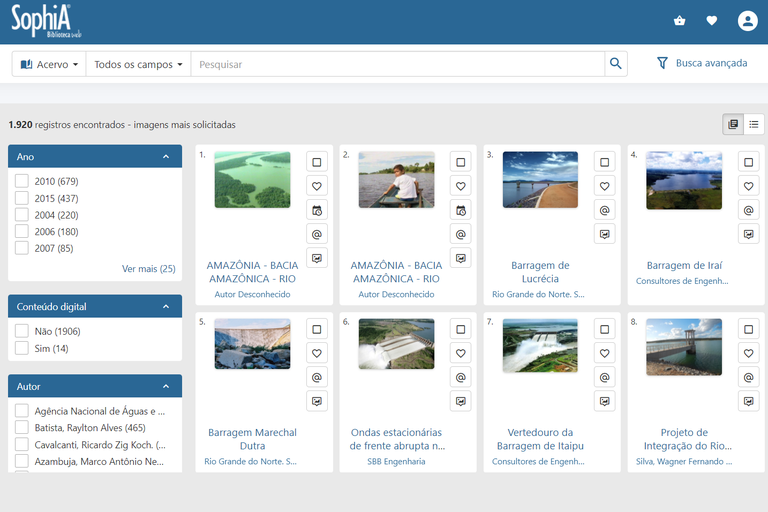
Task: Collapse the Conteúdo digital panel
Action: click(166, 307)
